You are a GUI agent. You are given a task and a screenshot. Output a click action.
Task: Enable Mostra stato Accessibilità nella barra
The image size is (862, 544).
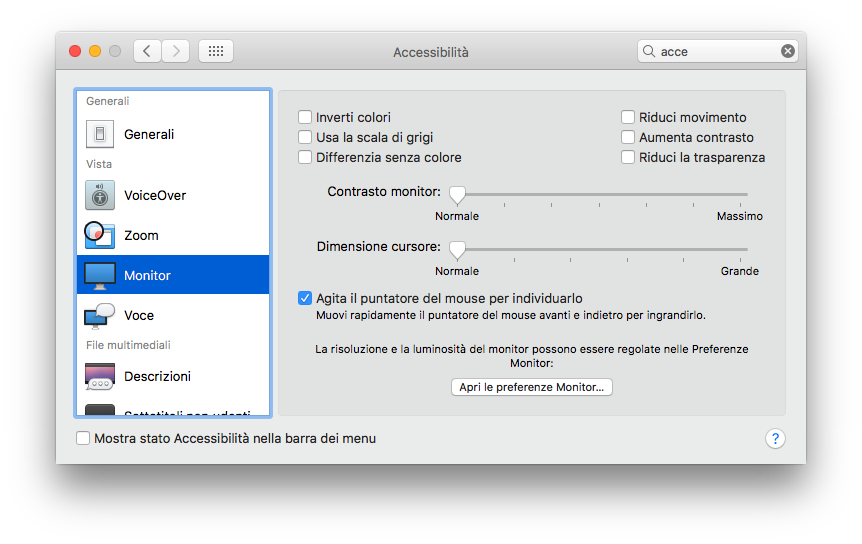coord(83,438)
